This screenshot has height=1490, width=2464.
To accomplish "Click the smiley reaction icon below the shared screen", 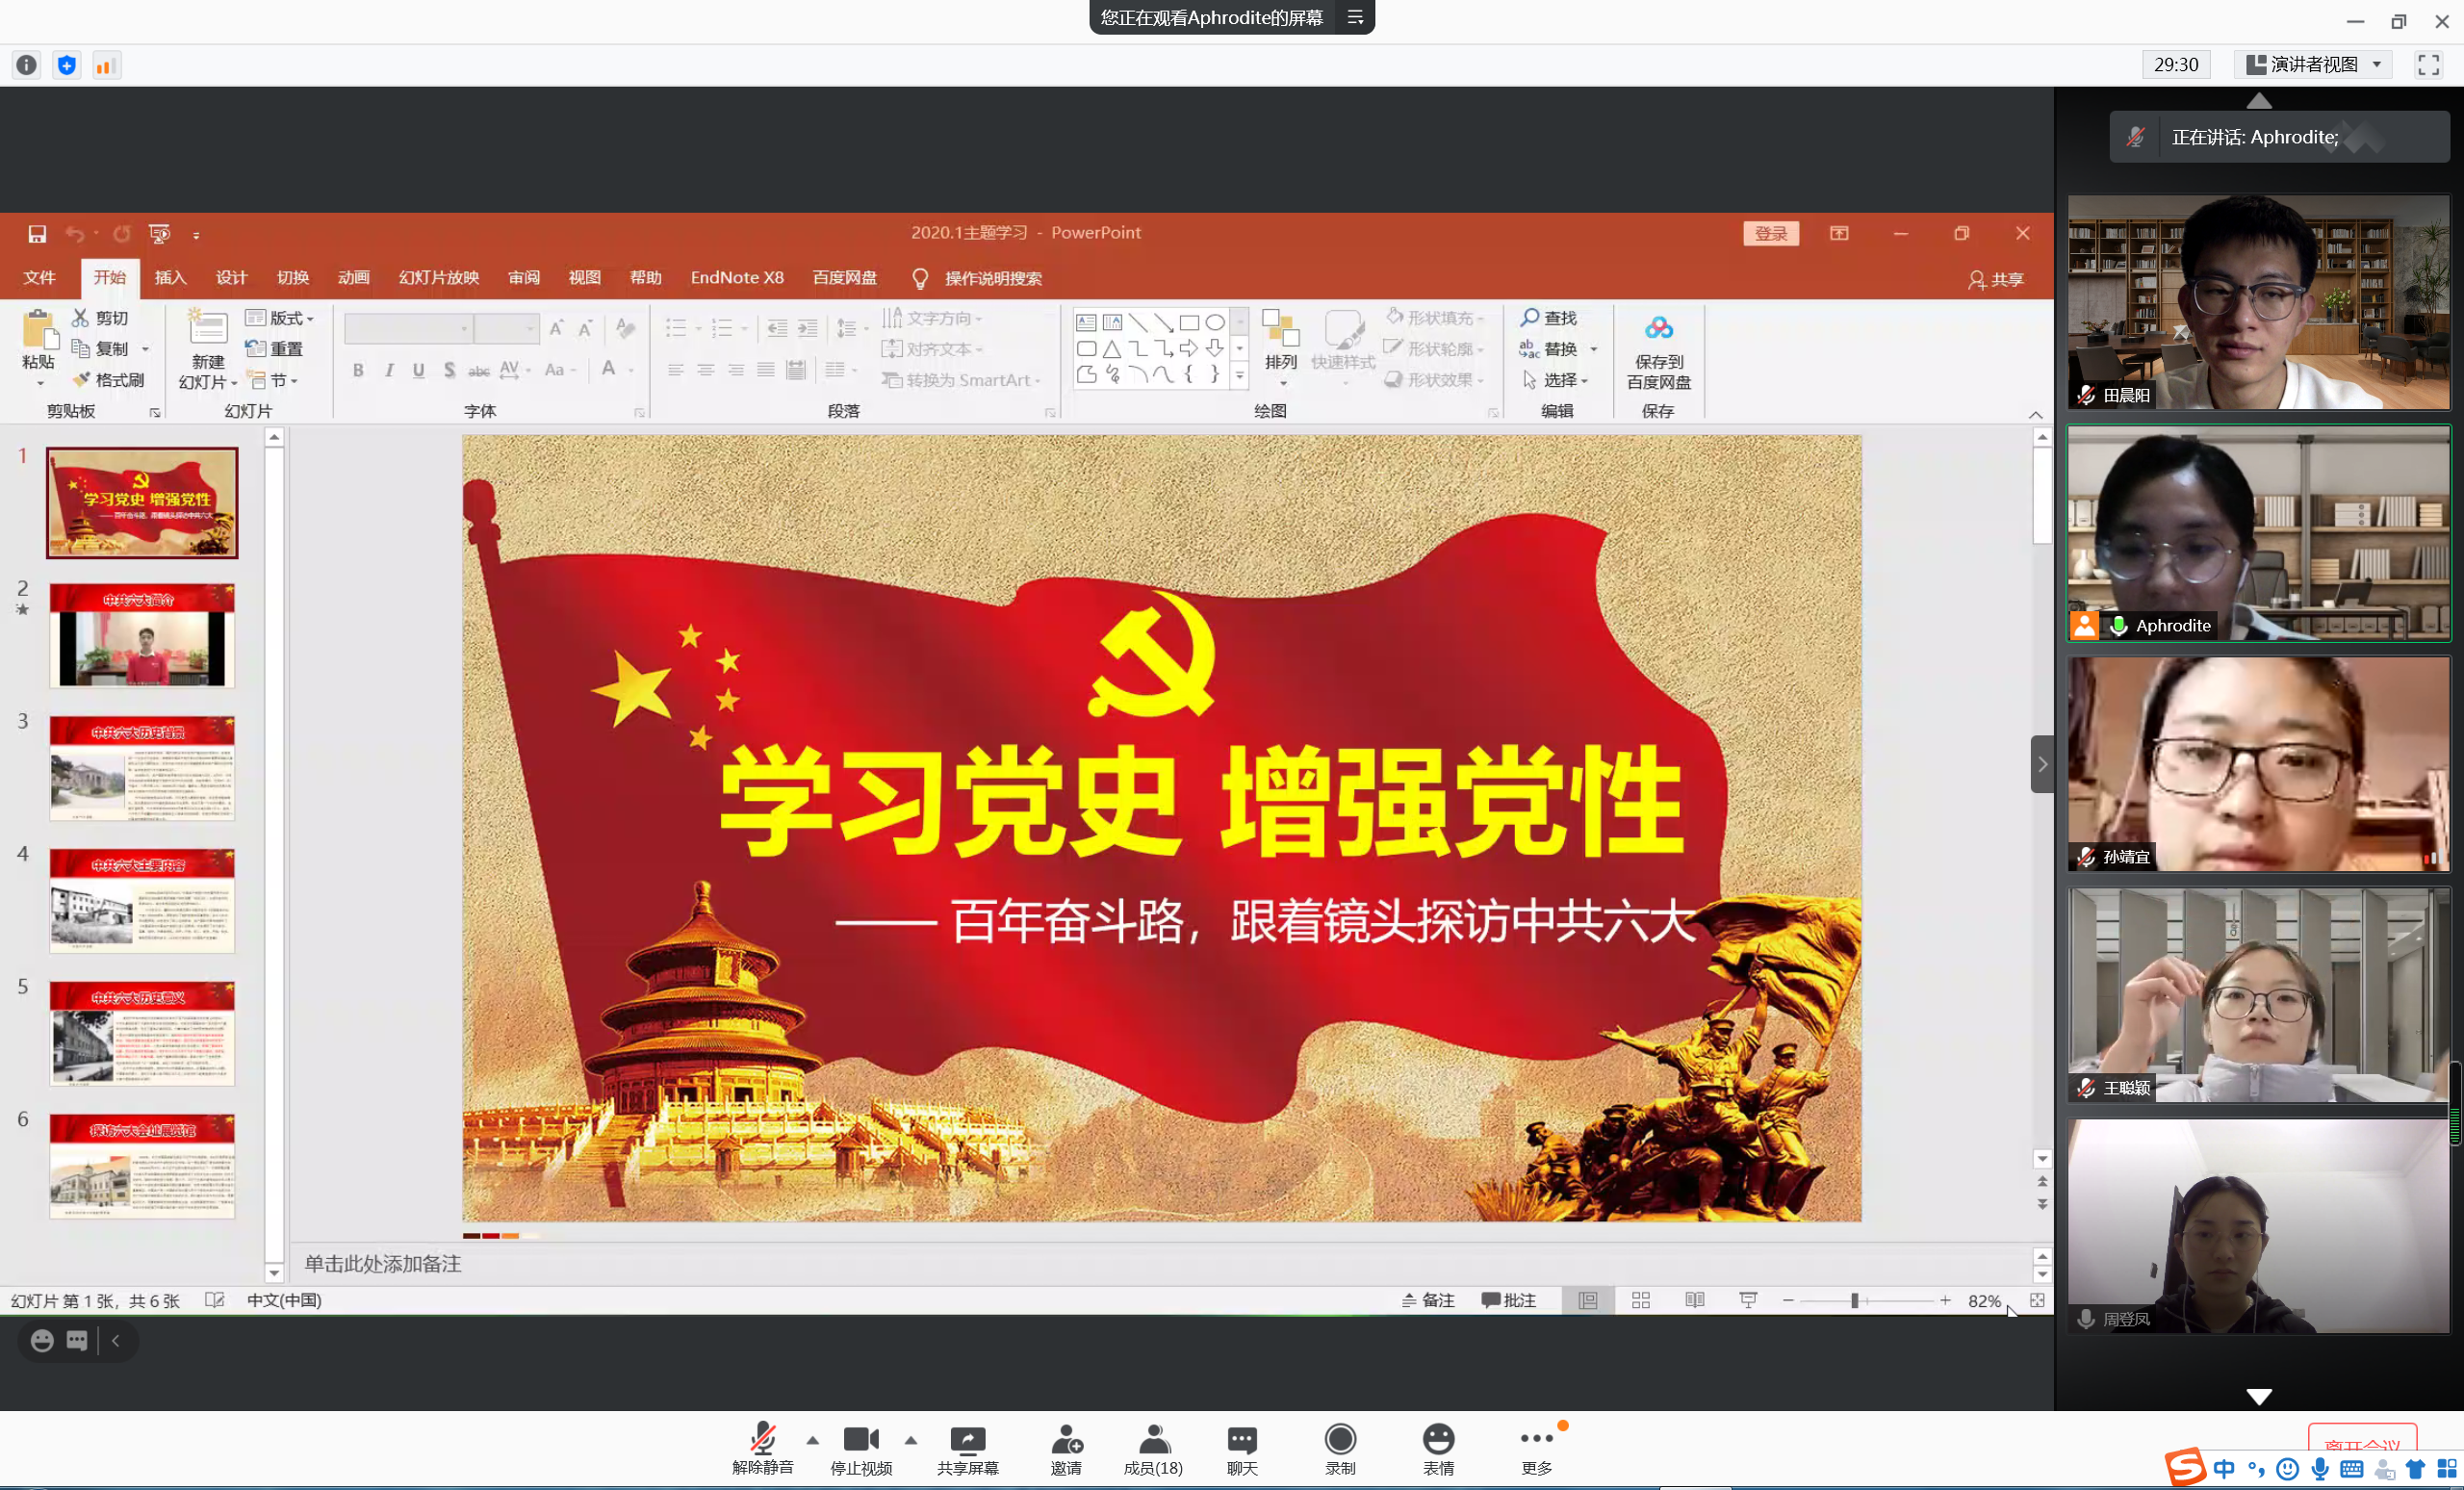I will [42, 1341].
